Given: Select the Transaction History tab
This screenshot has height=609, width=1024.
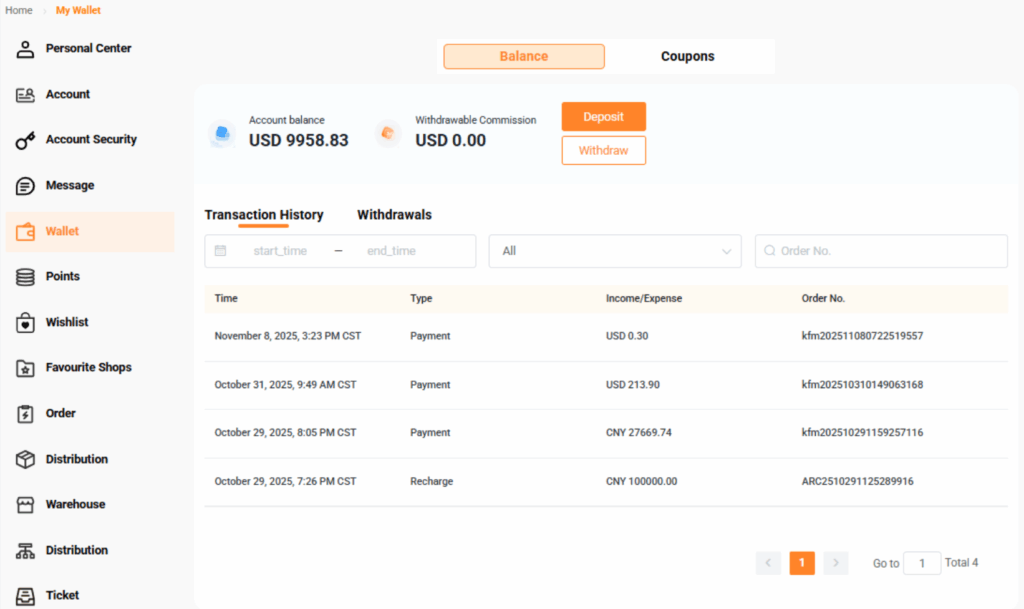Looking at the screenshot, I should tap(264, 215).
